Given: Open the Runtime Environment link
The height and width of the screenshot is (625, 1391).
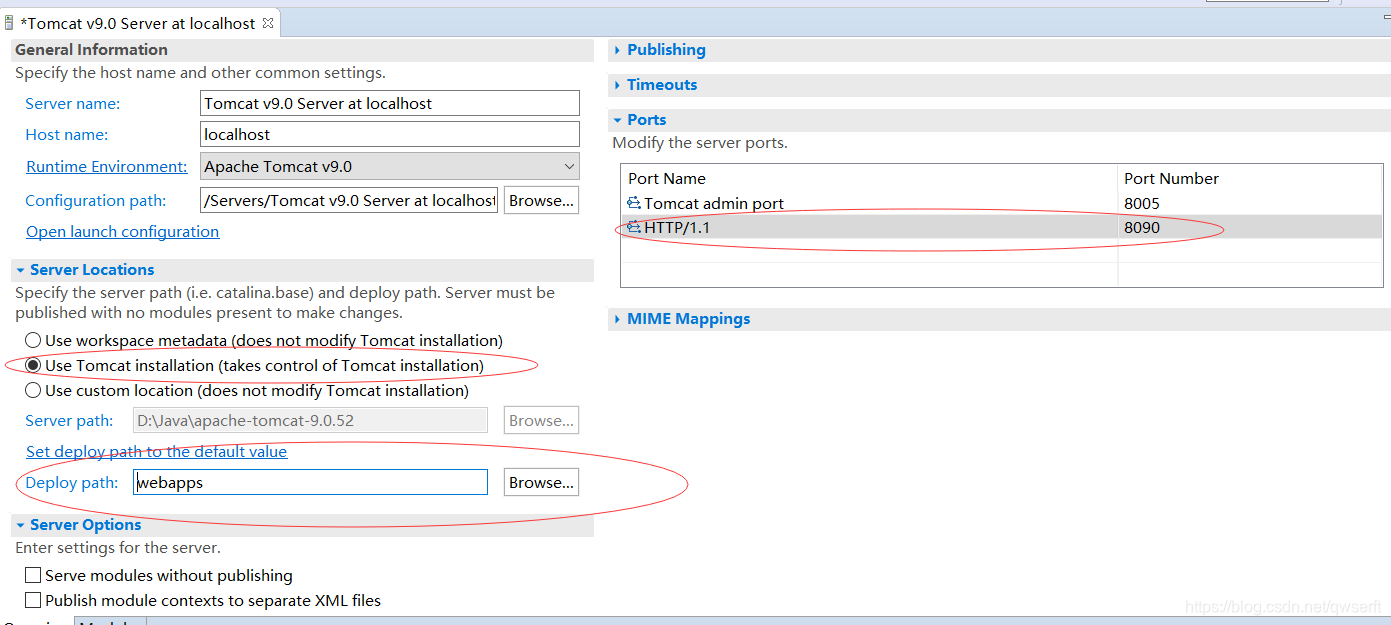Looking at the screenshot, I should click(x=107, y=166).
